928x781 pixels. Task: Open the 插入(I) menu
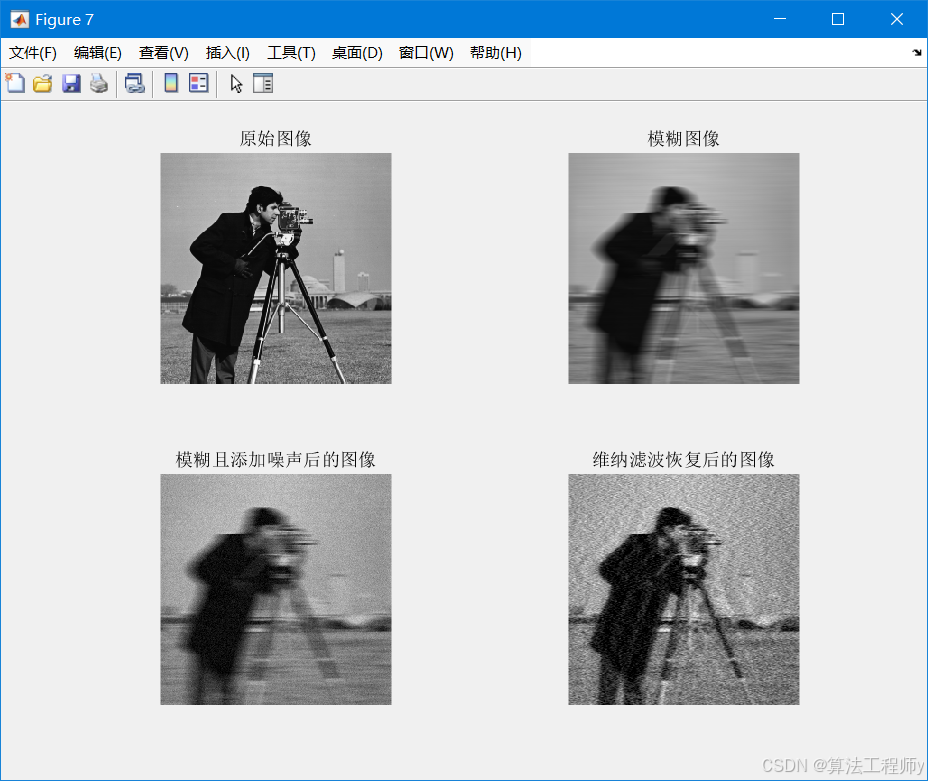click(x=228, y=53)
